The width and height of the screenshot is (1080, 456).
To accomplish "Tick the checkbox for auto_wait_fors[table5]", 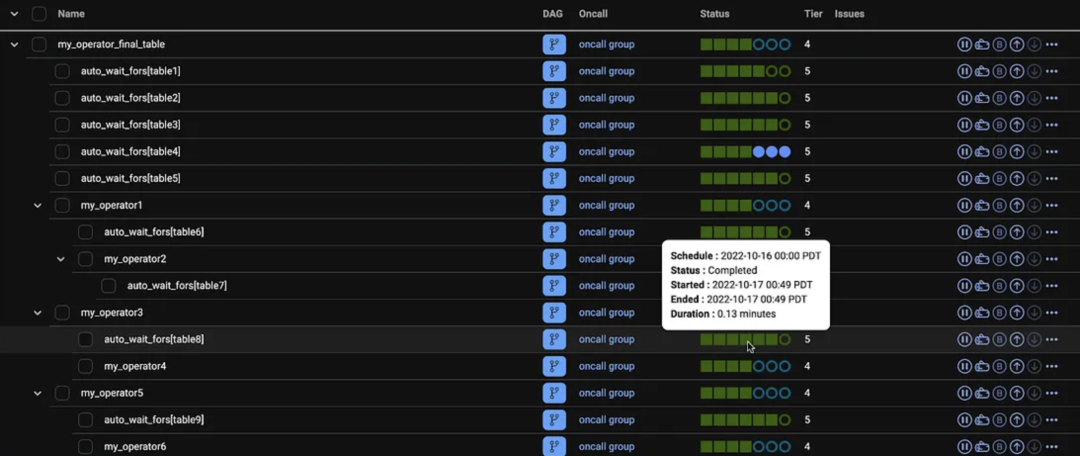I will point(62,179).
